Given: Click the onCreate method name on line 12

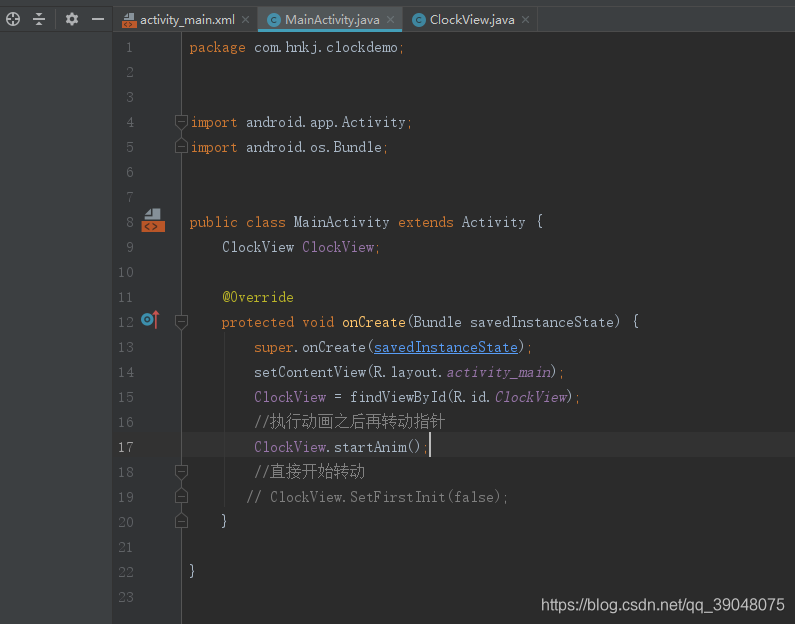Looking at the screenshot, I should pyautogui.click(x=374, y=322).
